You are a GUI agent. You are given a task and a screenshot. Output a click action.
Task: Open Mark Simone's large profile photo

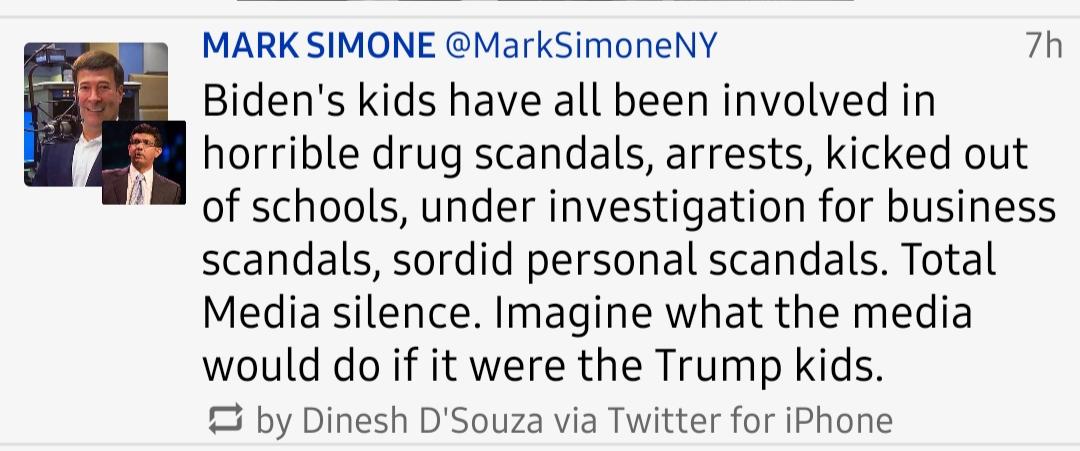pos(96,114)
